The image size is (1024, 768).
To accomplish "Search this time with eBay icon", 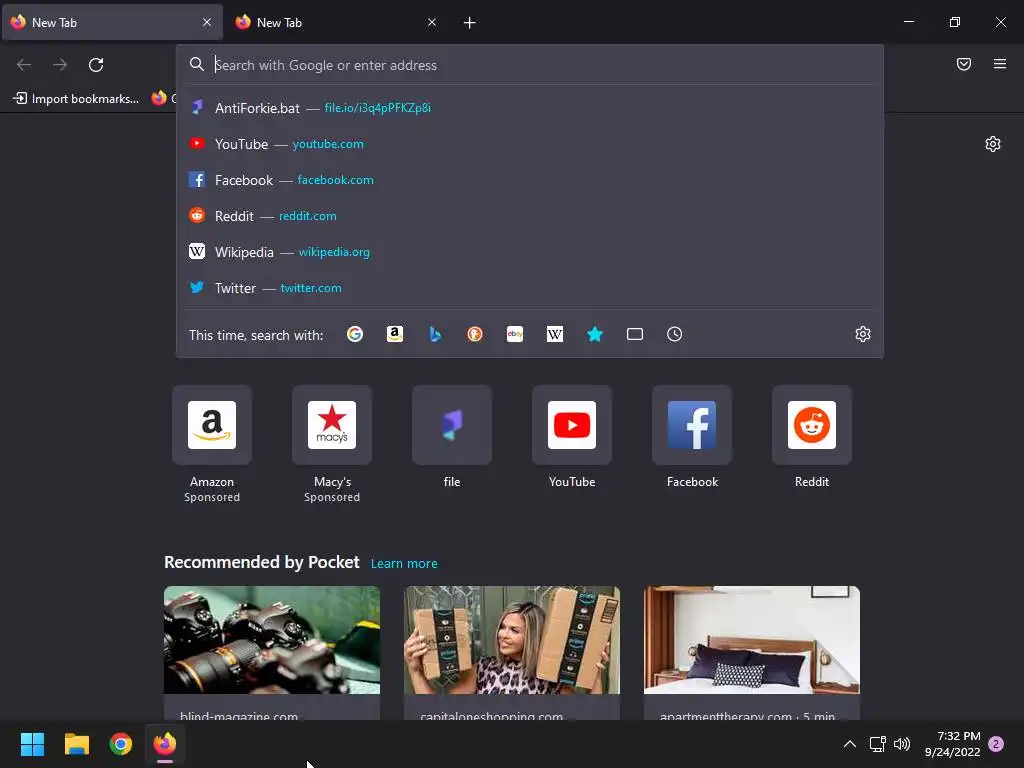I will (515, 334).
